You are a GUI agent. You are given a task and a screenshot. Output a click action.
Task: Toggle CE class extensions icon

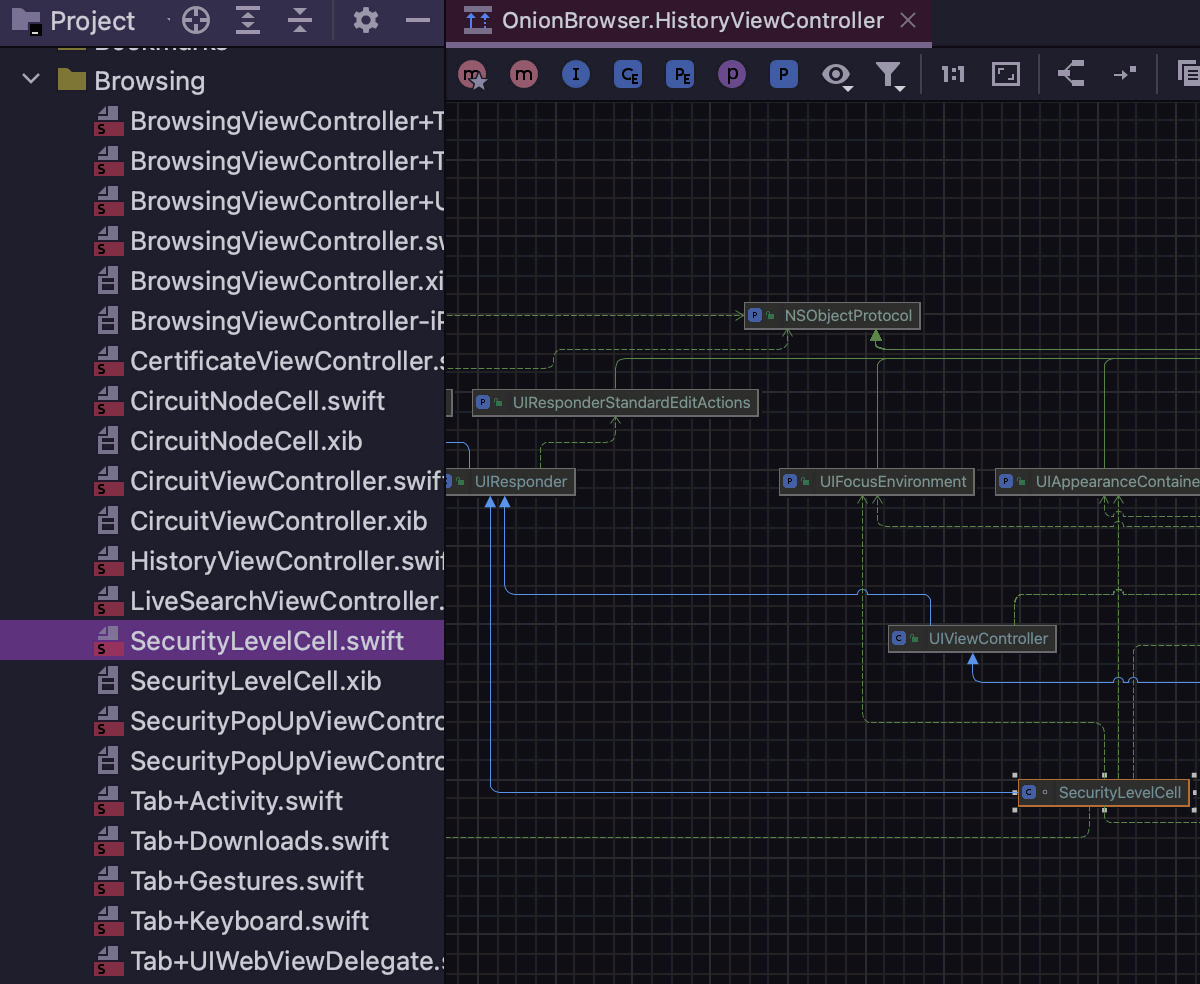pyautogui.click(x=628, y=74)
